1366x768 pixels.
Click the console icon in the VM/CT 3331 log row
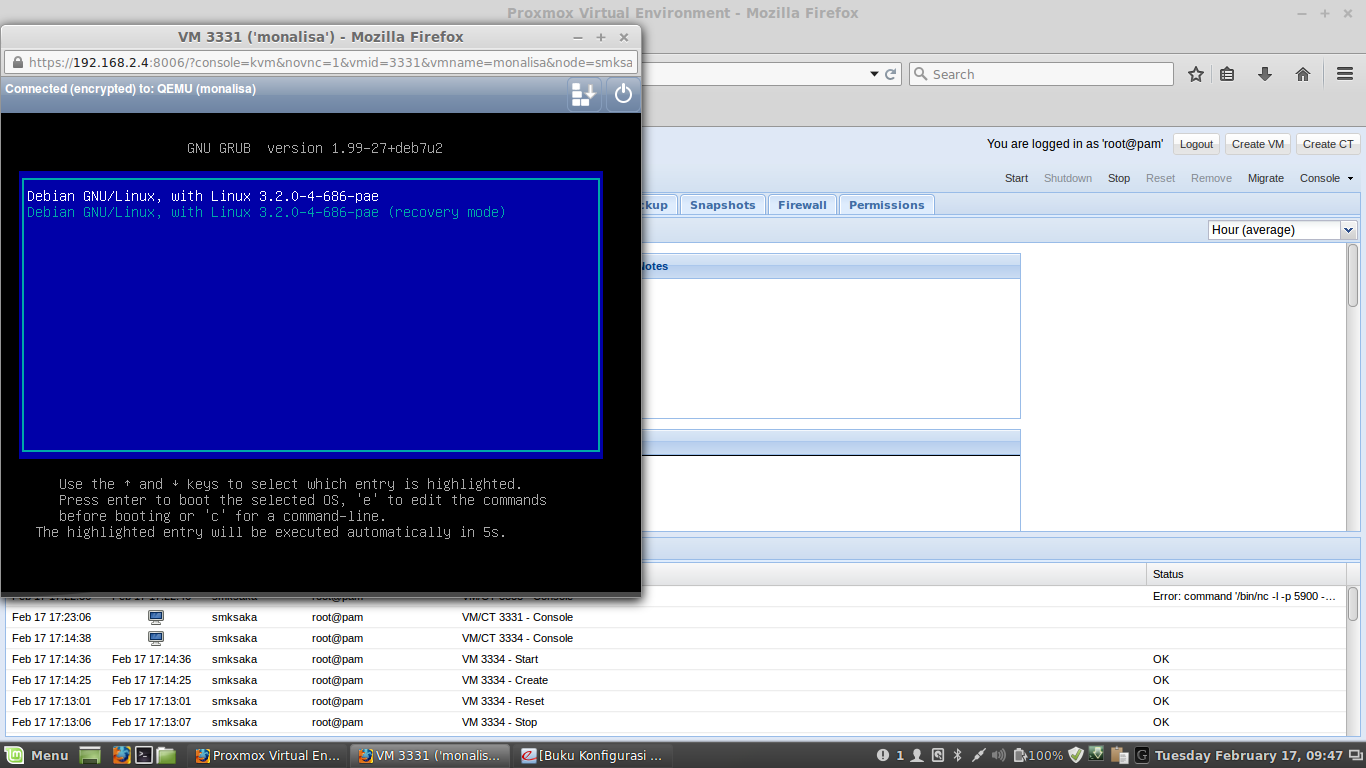156,617
